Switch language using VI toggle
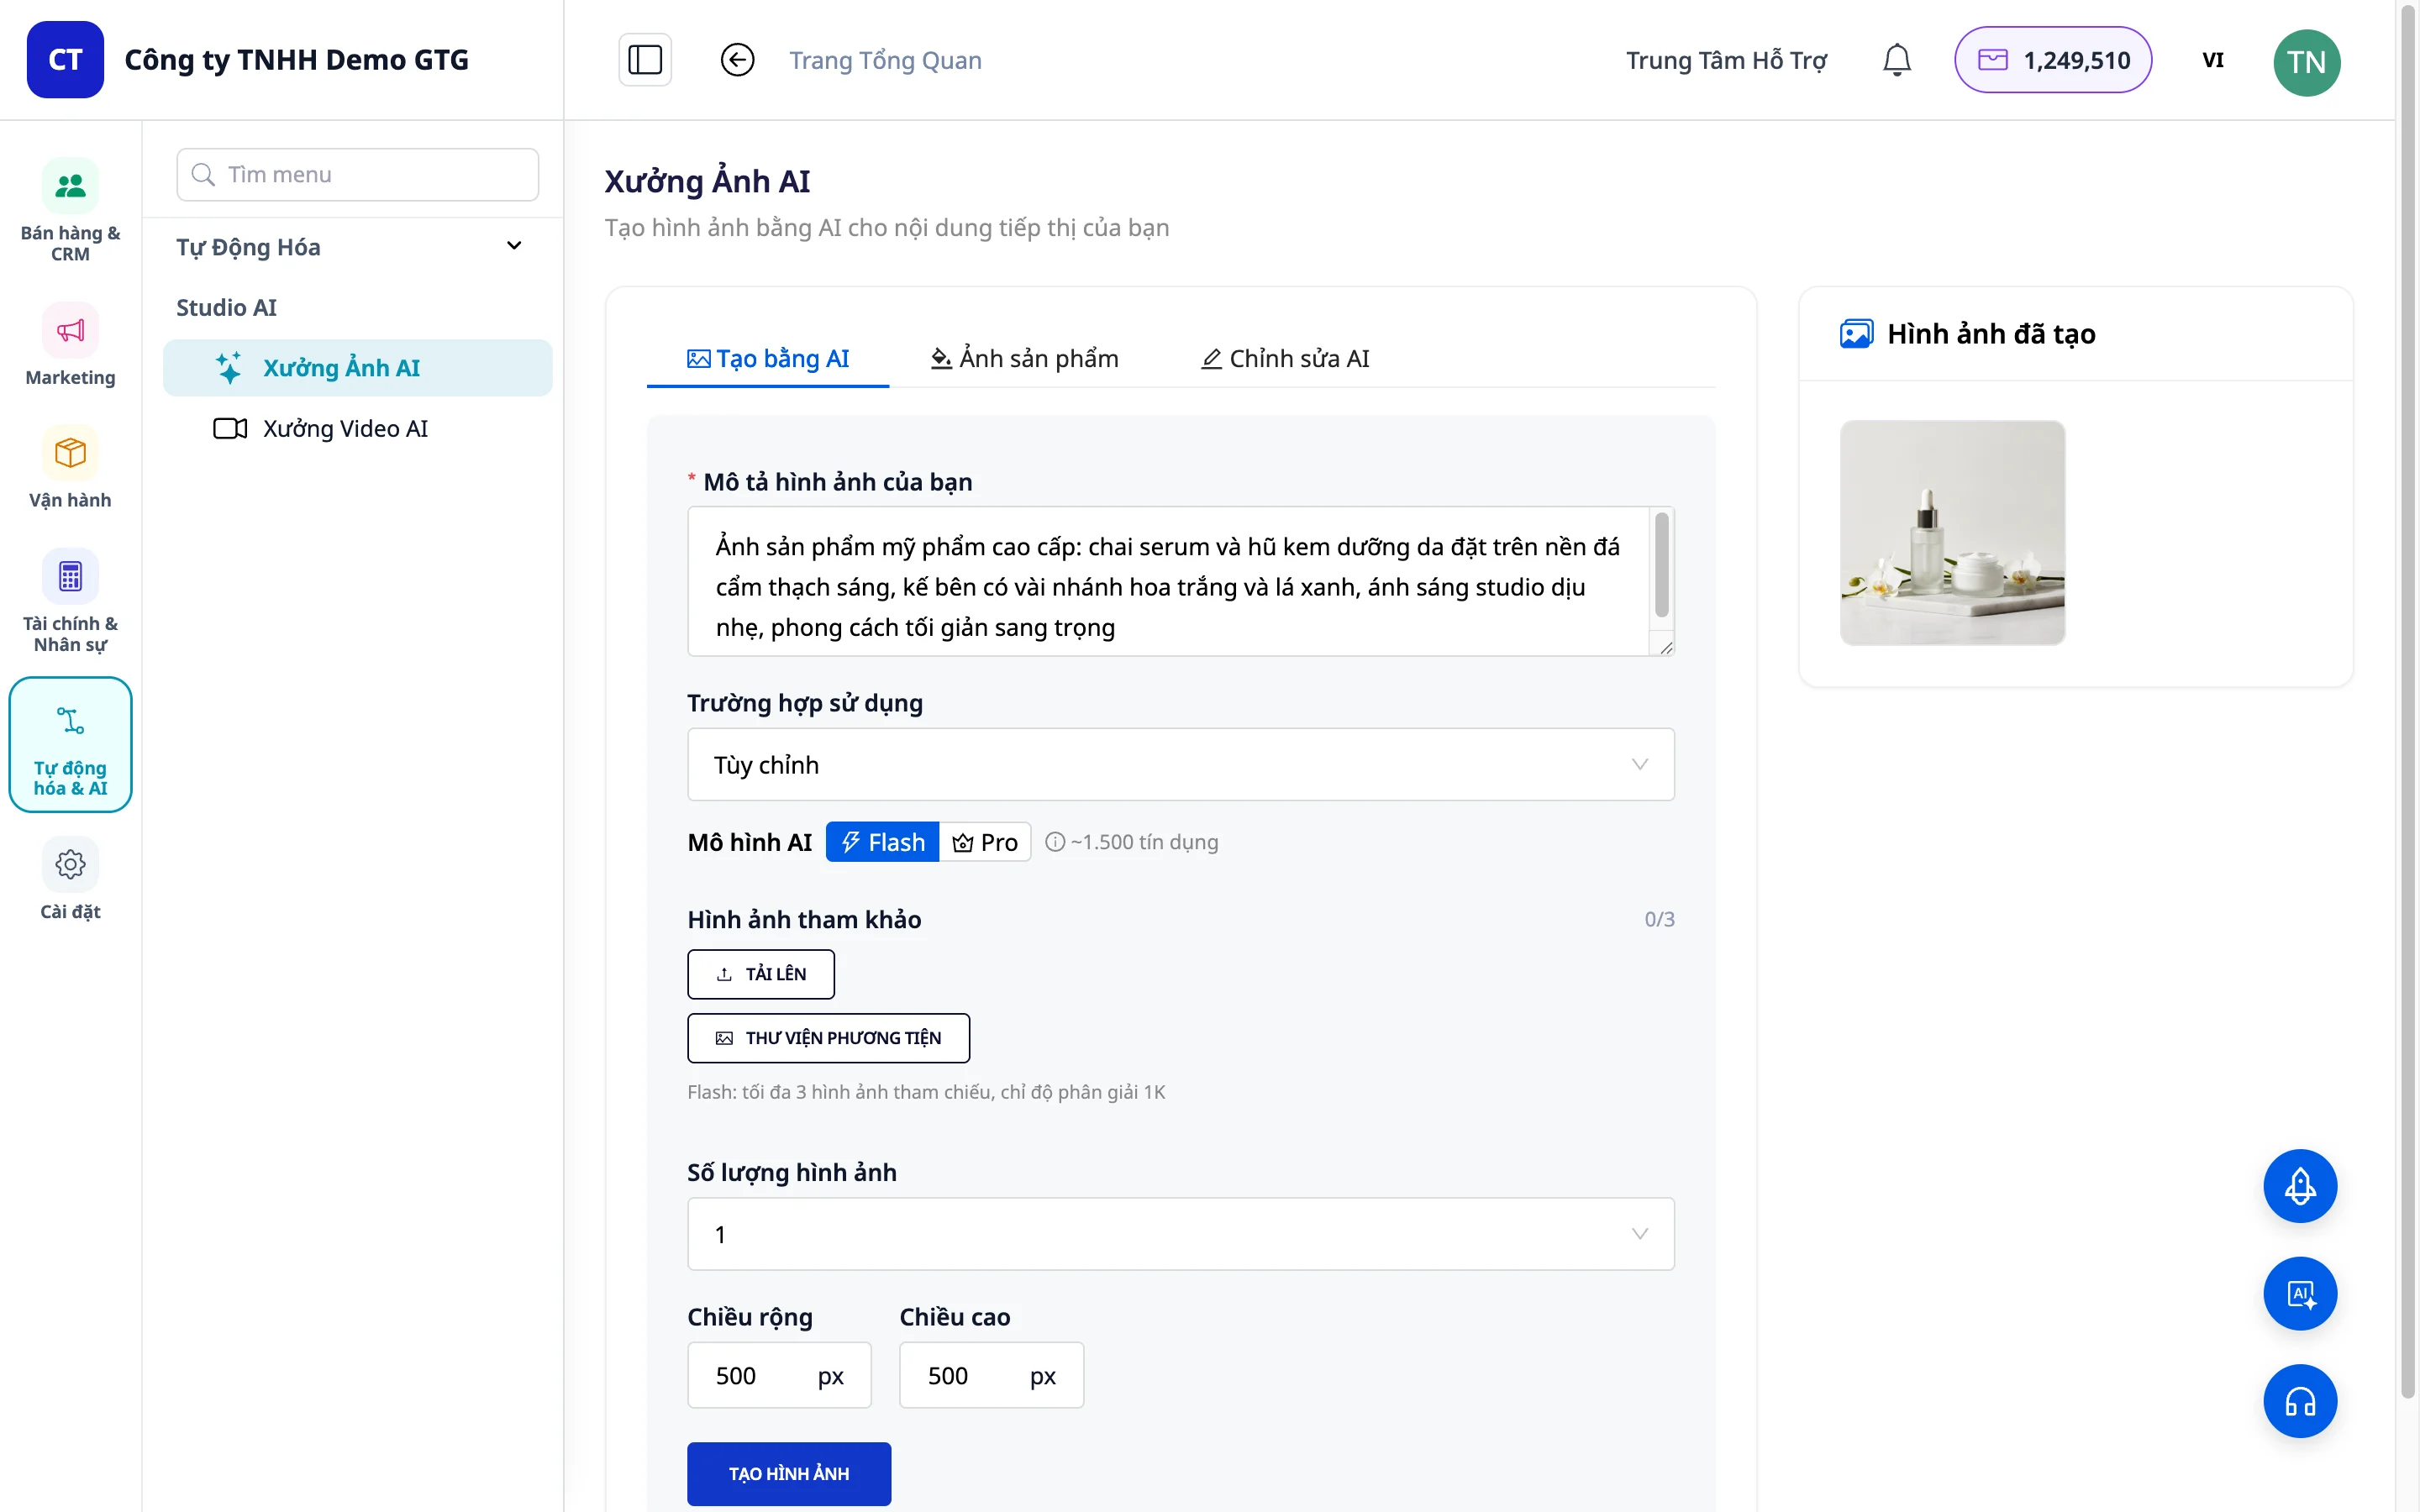The height and width of the screenshot is (1512, 2420). pyautogui.click(x=2213, y=60)
